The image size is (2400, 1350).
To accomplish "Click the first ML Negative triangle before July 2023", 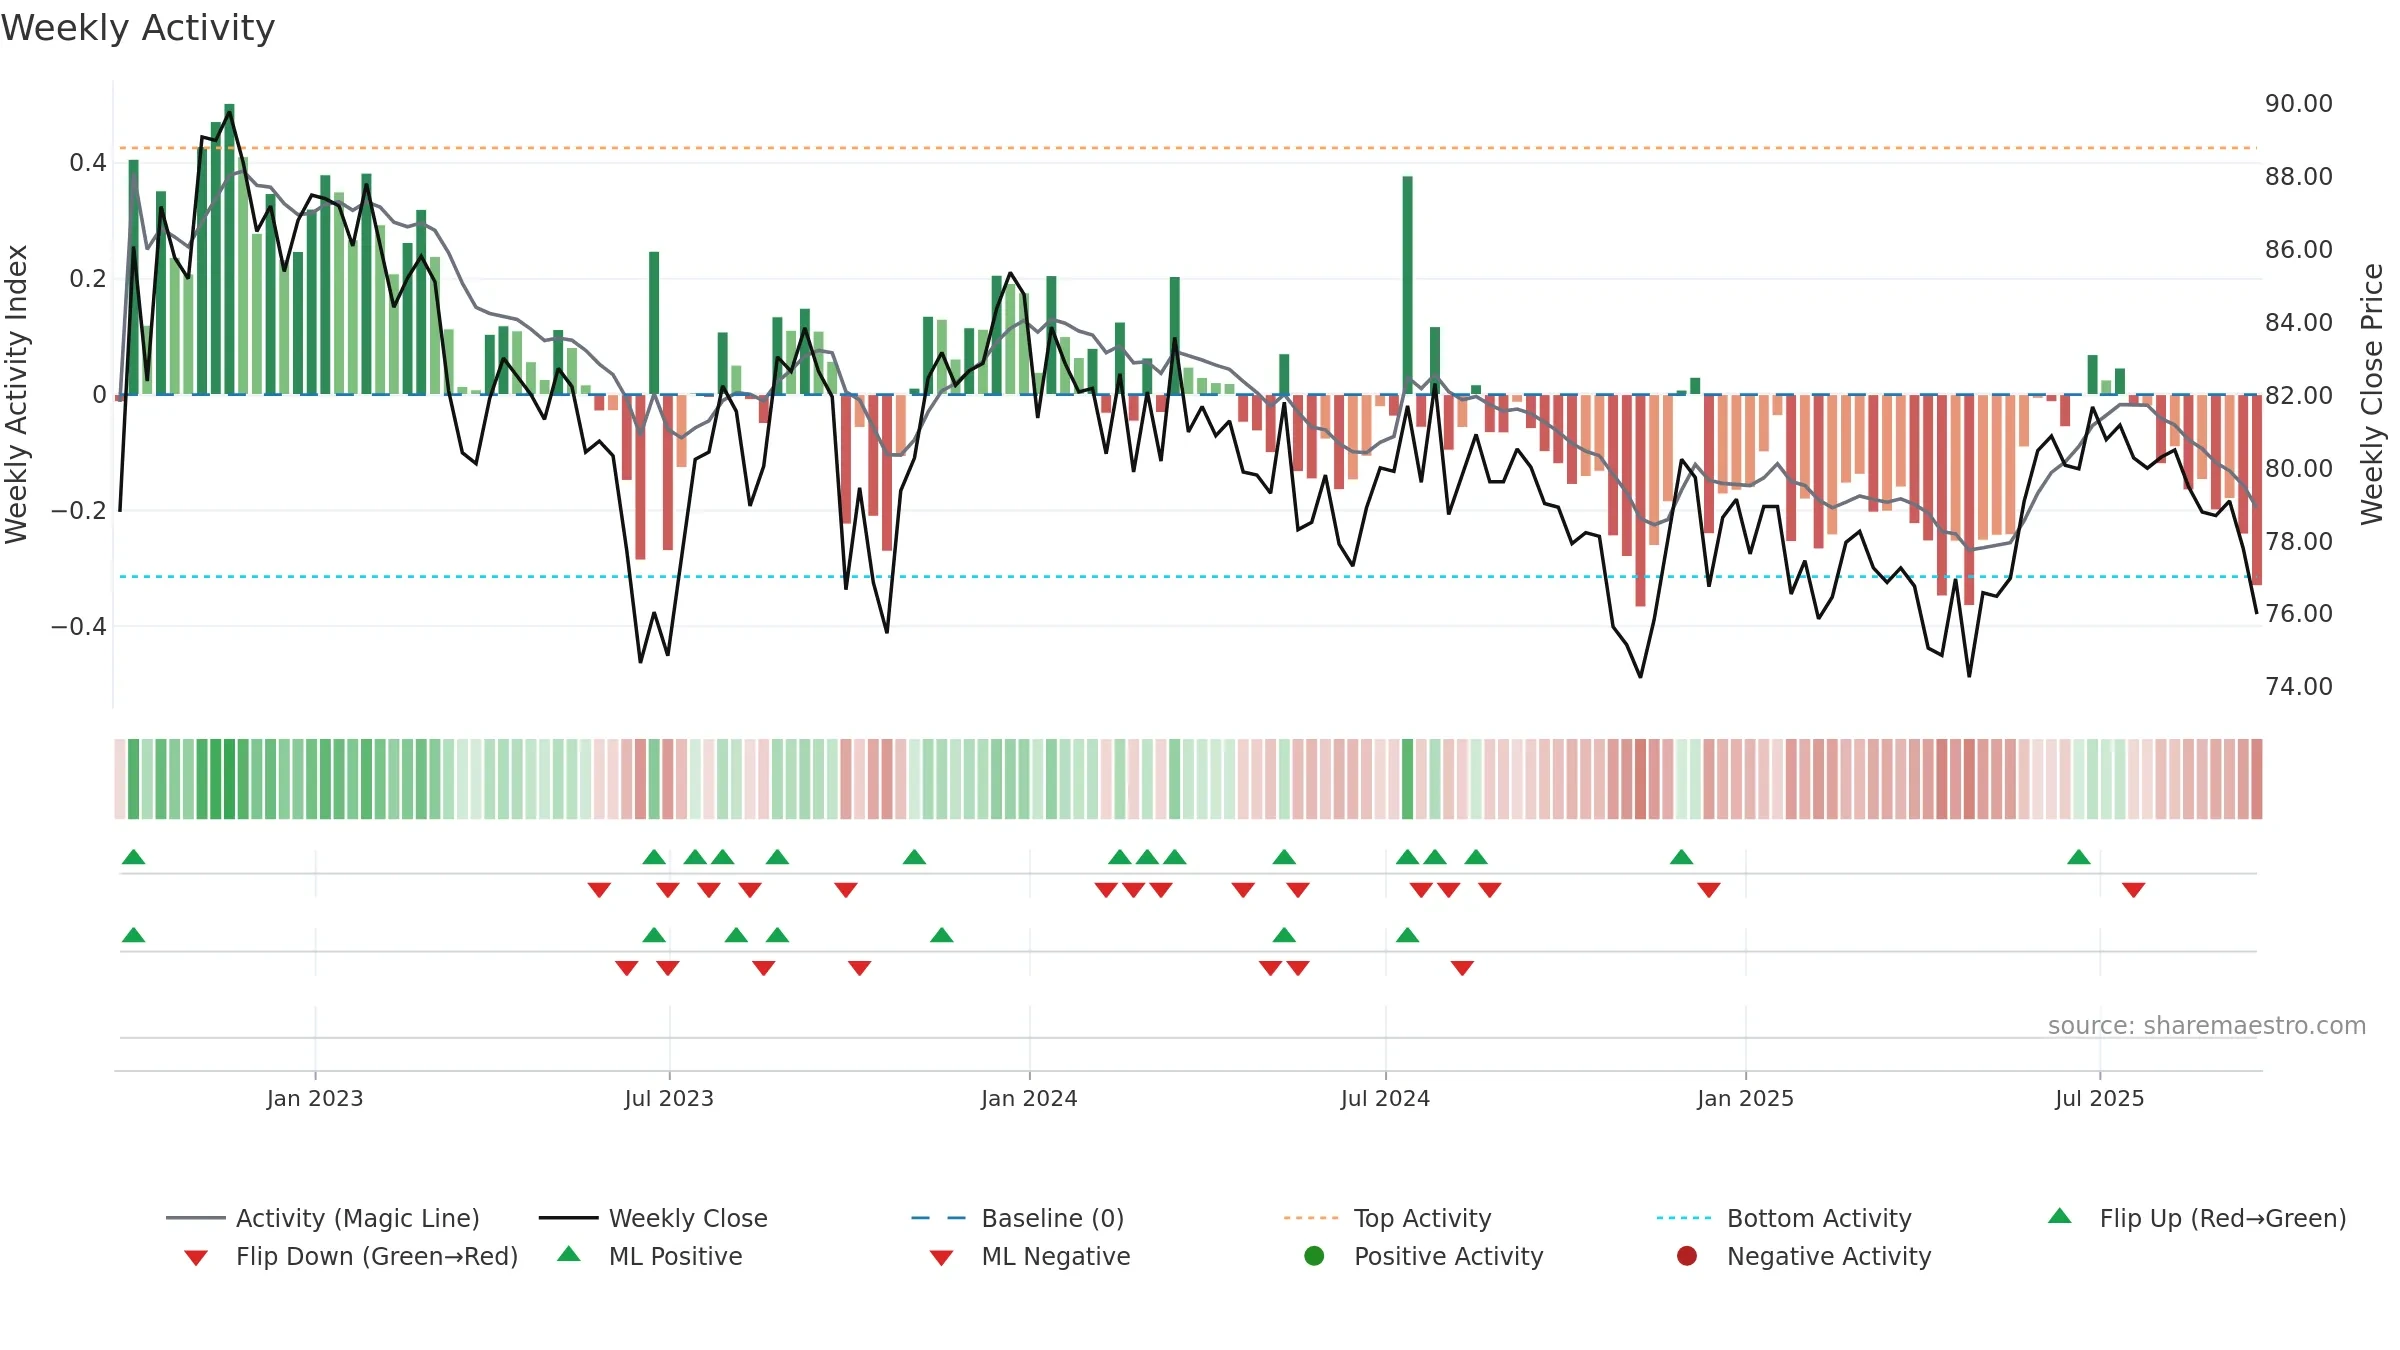I will 627,968.
